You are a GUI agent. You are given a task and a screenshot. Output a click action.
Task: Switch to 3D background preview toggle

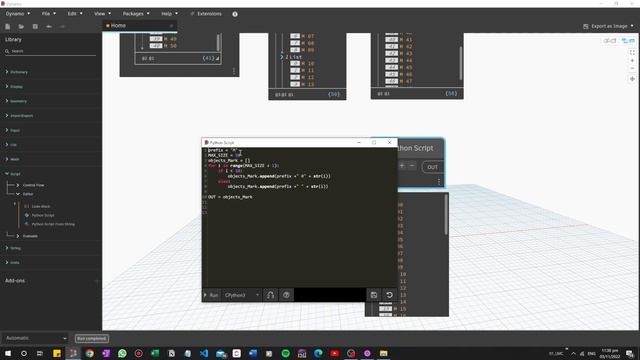pyautogui.click(x=610, y=41)
